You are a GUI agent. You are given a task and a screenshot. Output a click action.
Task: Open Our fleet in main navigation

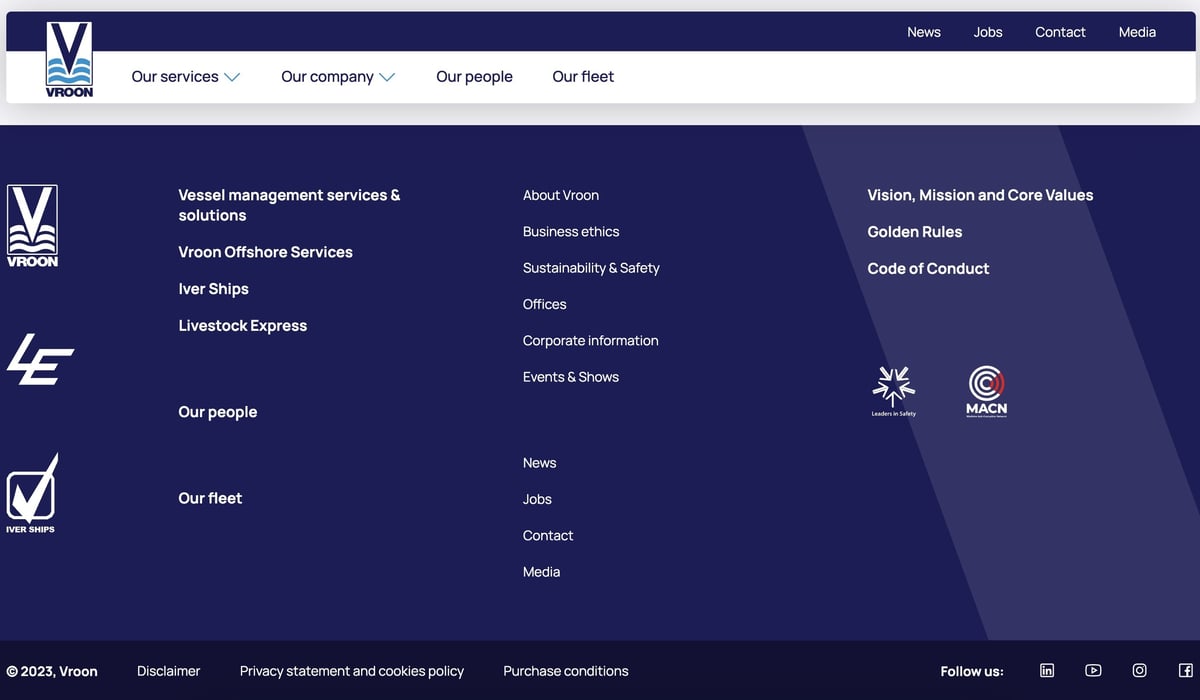(x=583, y=77)
